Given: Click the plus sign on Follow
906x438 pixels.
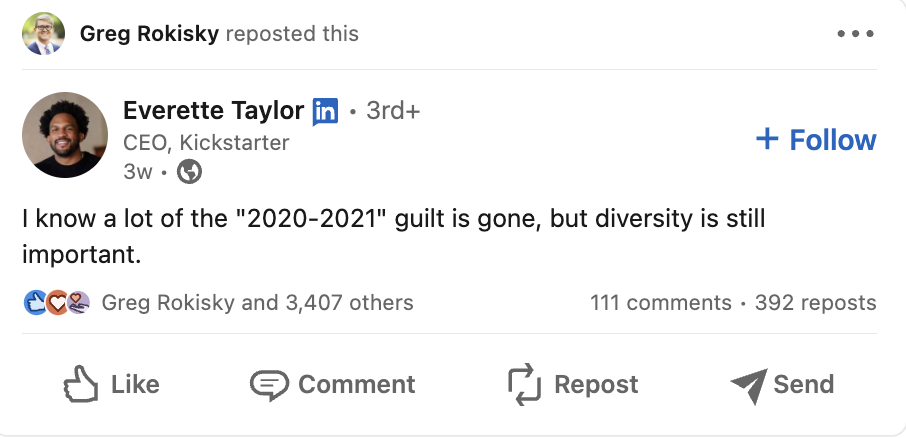Looking at the screenshot, I should tap(767, 139).
